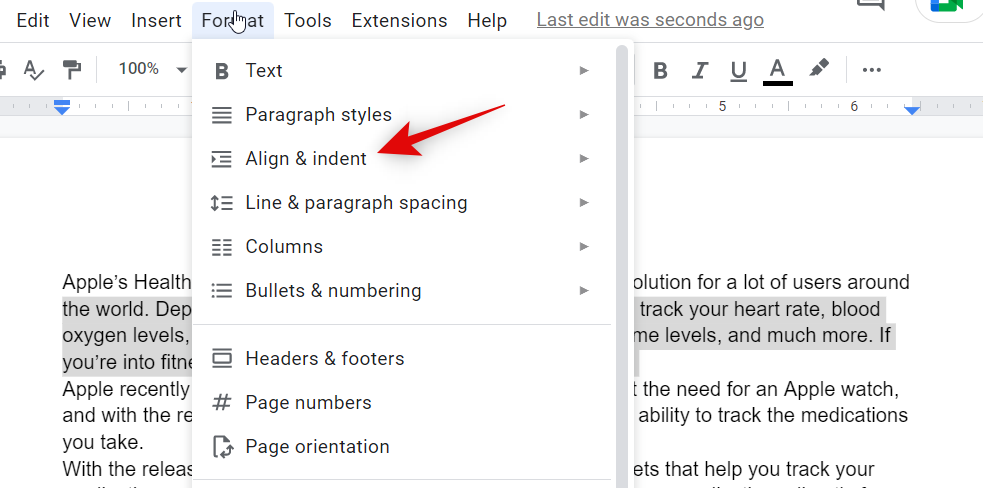Open the Tools menu

(307, 20)
